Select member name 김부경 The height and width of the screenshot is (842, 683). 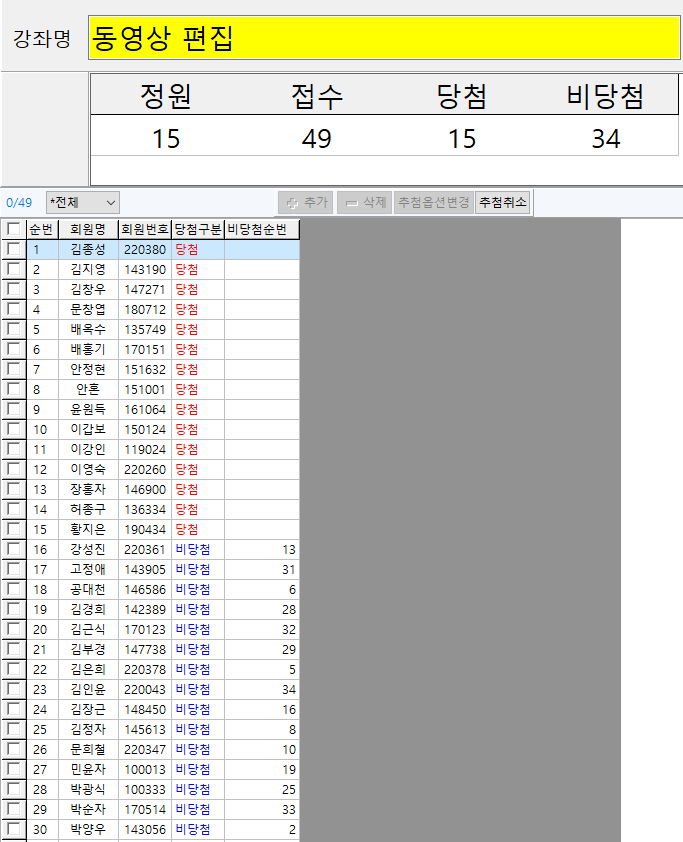[x=88, y=649]
